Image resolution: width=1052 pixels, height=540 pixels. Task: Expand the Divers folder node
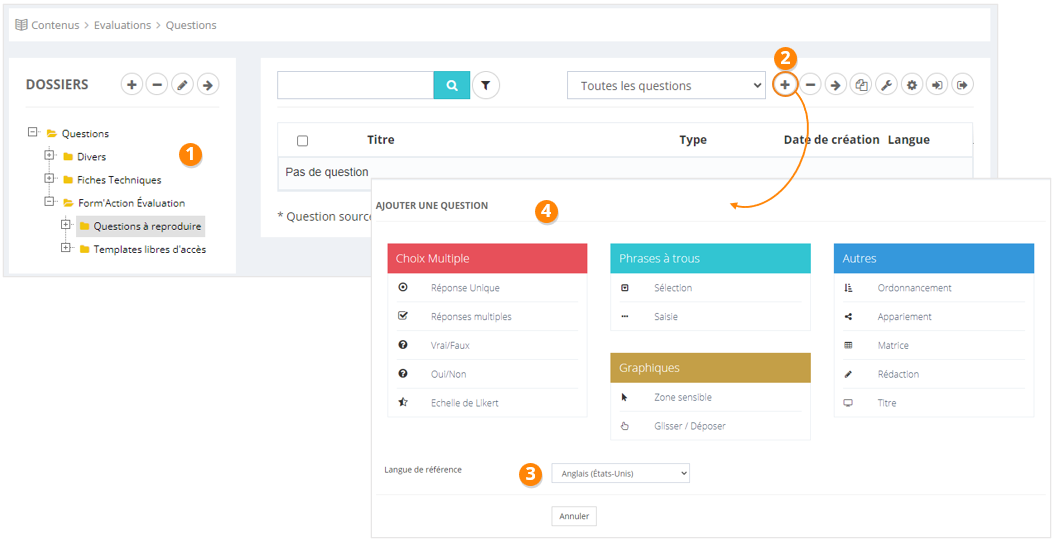(x=49, y=156)
